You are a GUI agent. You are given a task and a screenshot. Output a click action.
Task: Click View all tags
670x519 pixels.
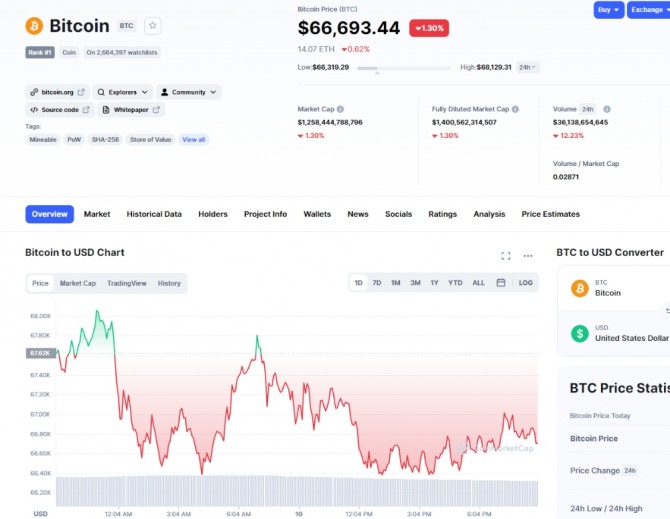(194, 140)
